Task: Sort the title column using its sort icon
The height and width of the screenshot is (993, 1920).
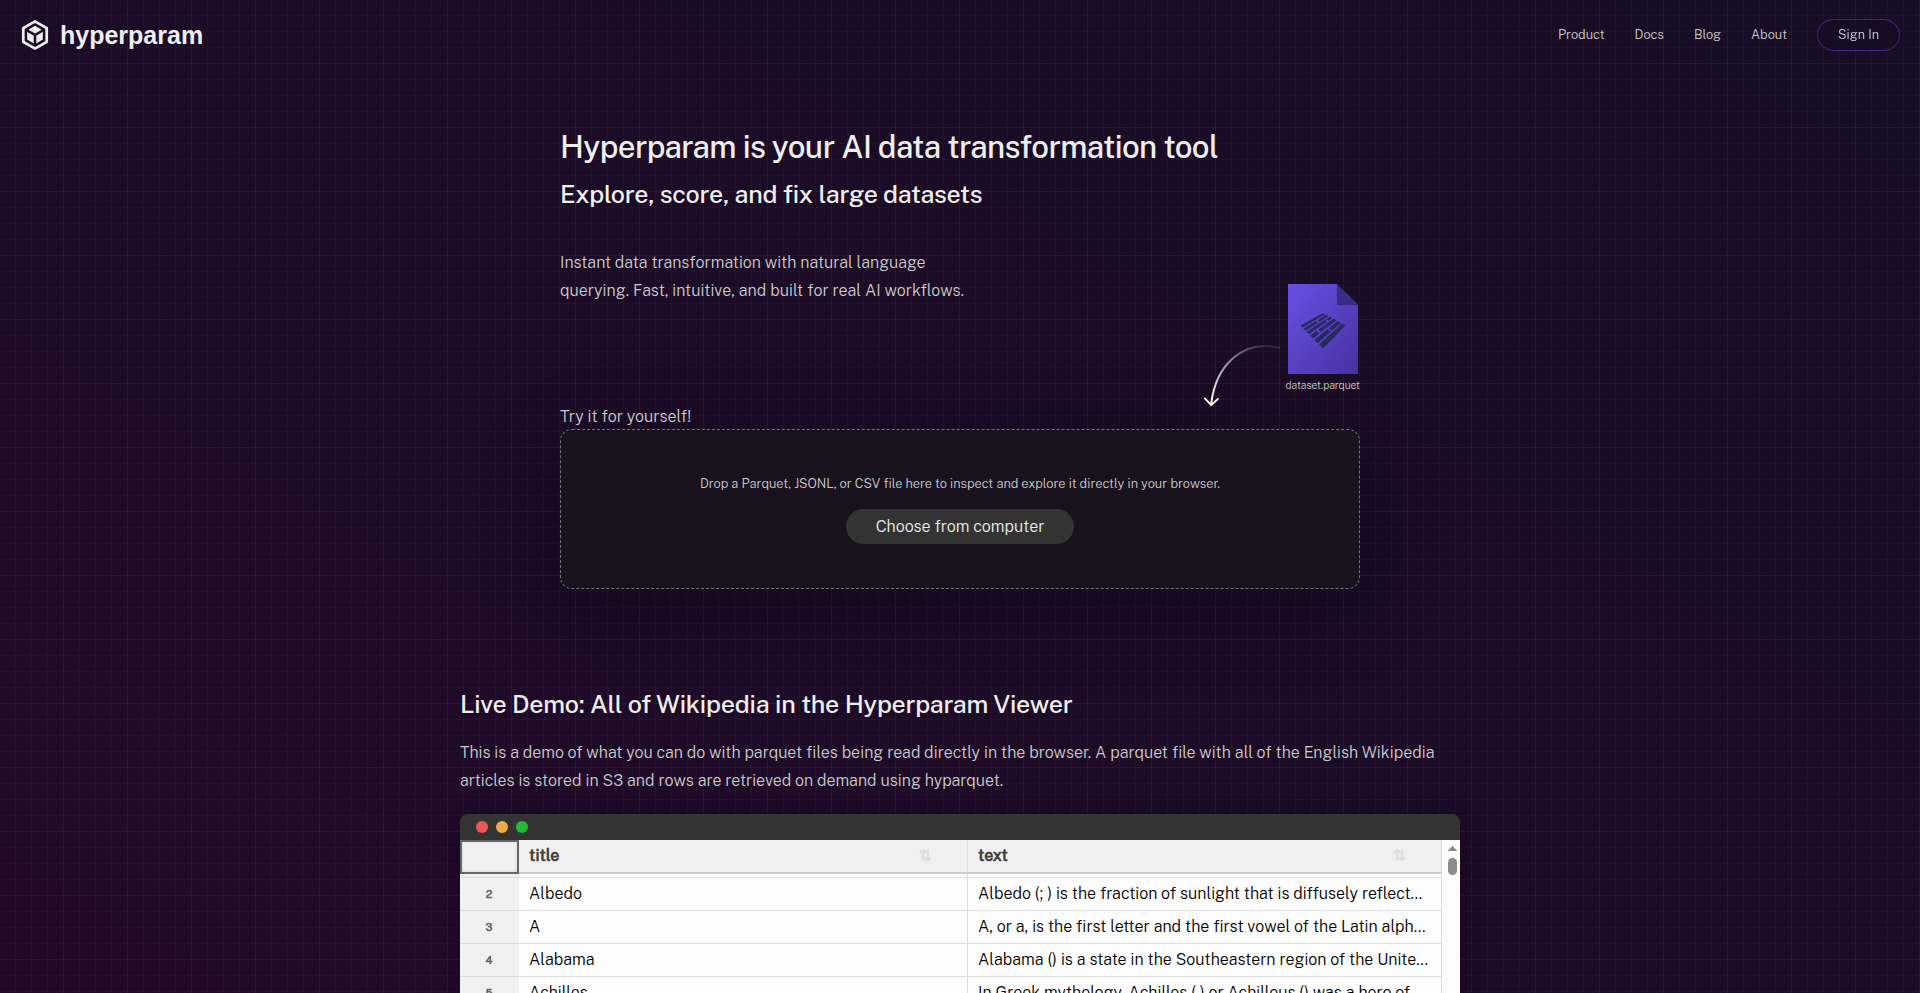Action: pyautogui.click(x=925, y=856)
